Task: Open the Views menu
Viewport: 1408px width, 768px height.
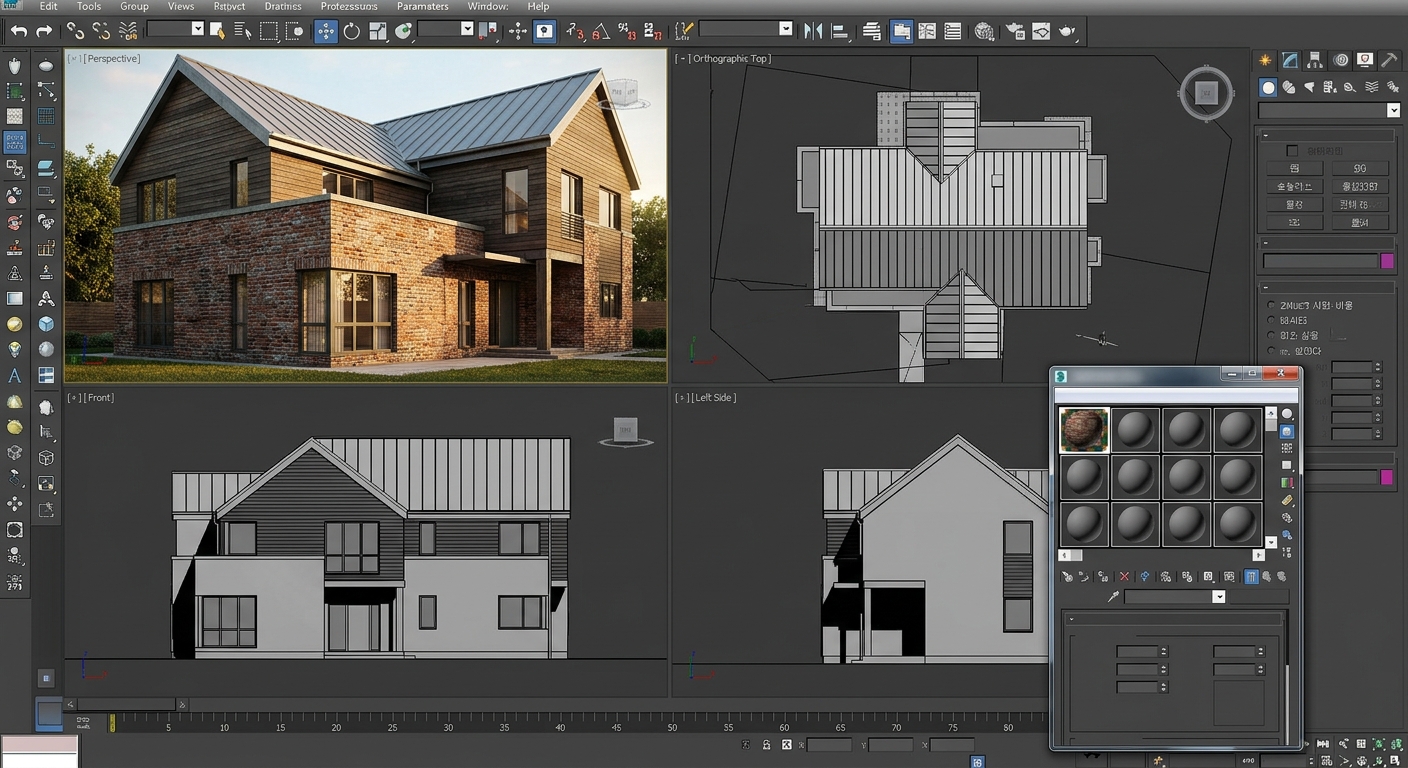Action: coord(180,6)
